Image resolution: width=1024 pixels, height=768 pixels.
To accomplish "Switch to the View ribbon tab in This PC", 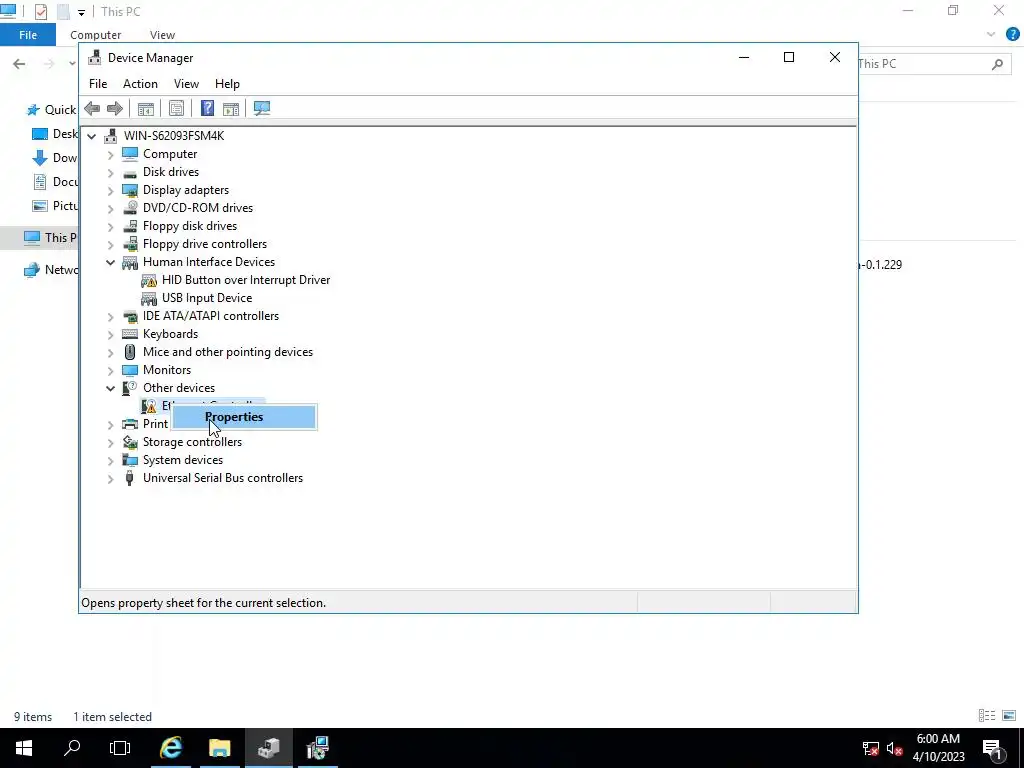I will pos(162,35).
